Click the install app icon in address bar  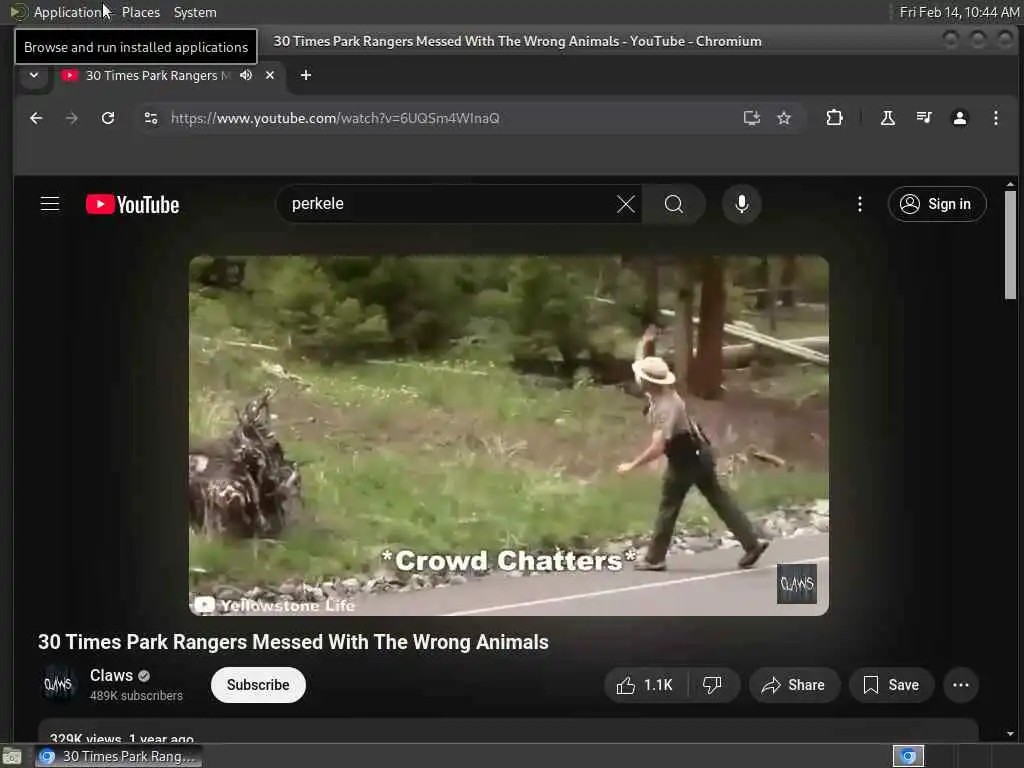point(752,118)
